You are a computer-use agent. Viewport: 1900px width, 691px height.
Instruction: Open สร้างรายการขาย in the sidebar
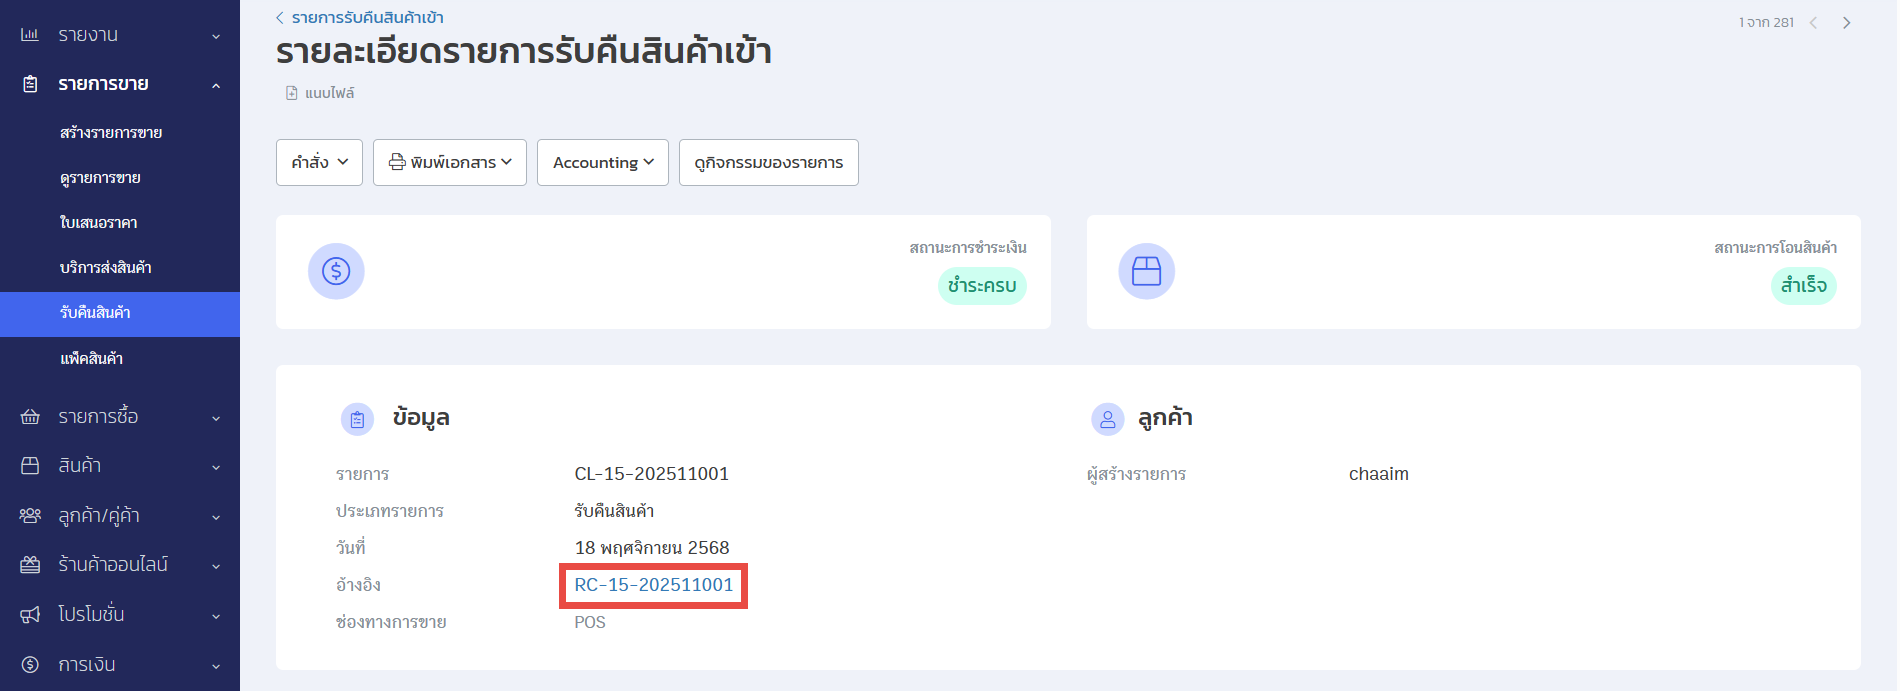tap(111, 133)
